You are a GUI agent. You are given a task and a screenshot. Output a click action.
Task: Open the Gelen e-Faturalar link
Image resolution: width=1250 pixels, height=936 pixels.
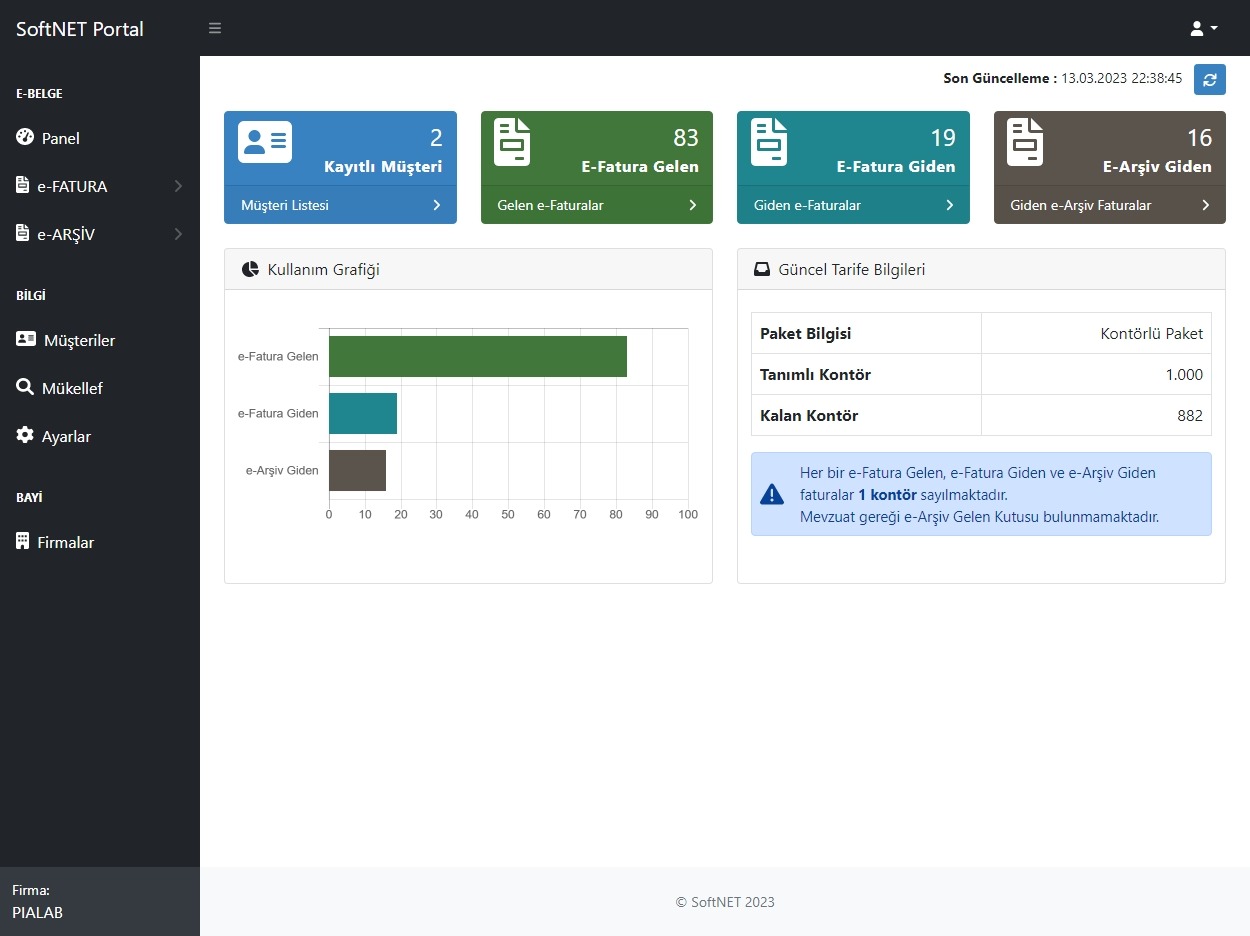(550, 205)
